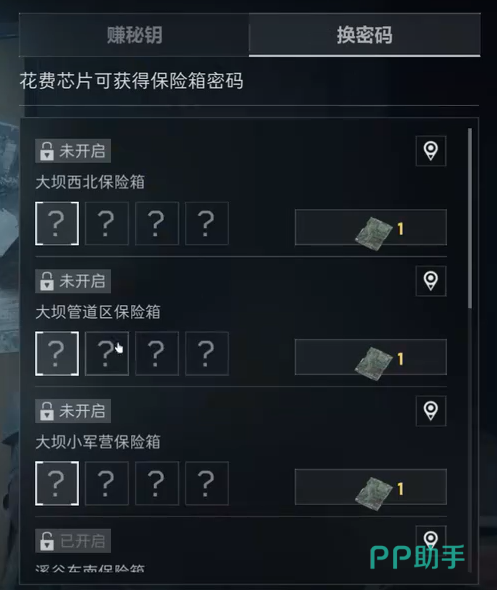Click the lock icon of 大坝管道区保险箱 status
Screen dimensions: 497x590
[47, 281]
